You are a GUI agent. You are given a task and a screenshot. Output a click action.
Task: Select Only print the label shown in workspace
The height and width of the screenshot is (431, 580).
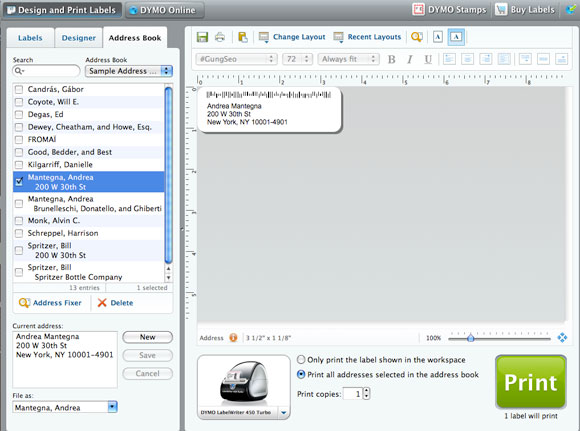point(301,360)
